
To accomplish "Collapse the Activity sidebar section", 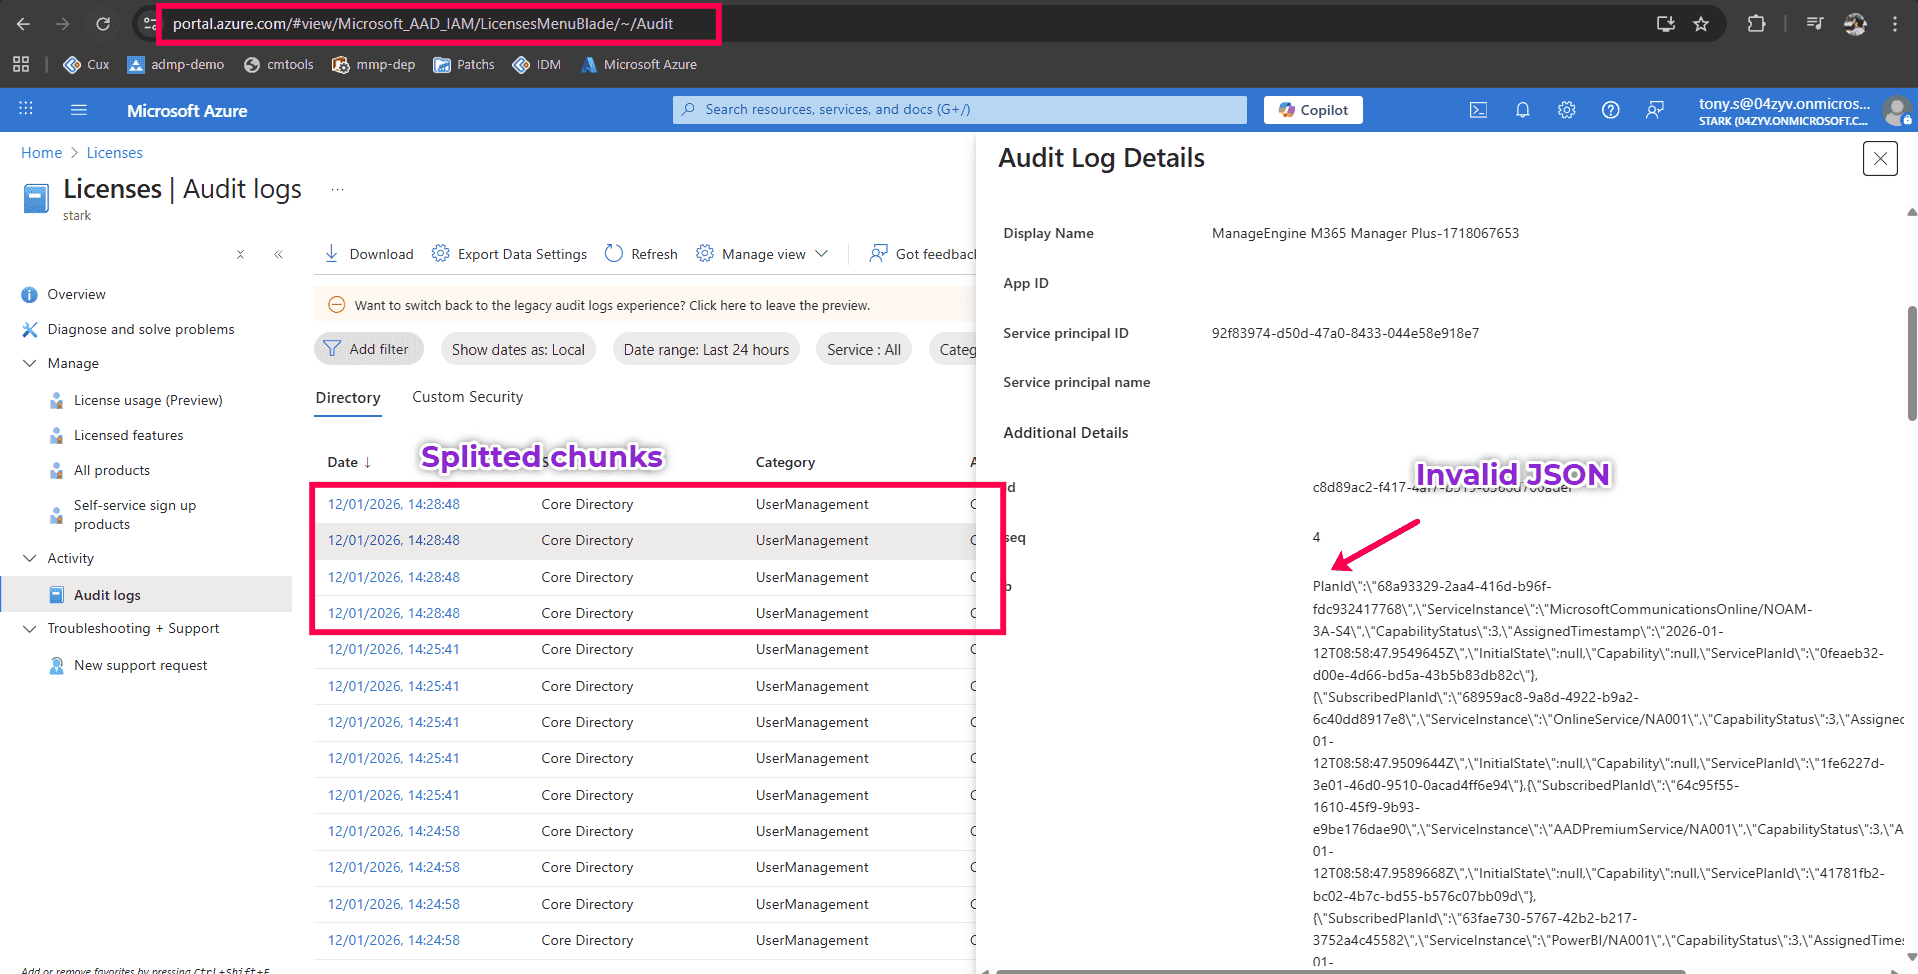I will [x=30, y=558].
